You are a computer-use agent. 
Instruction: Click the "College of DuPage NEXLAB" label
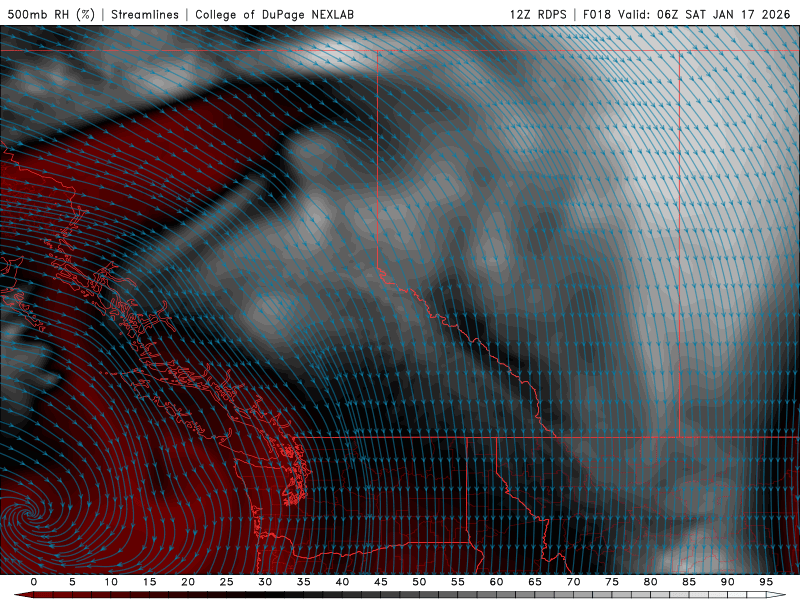274,14
